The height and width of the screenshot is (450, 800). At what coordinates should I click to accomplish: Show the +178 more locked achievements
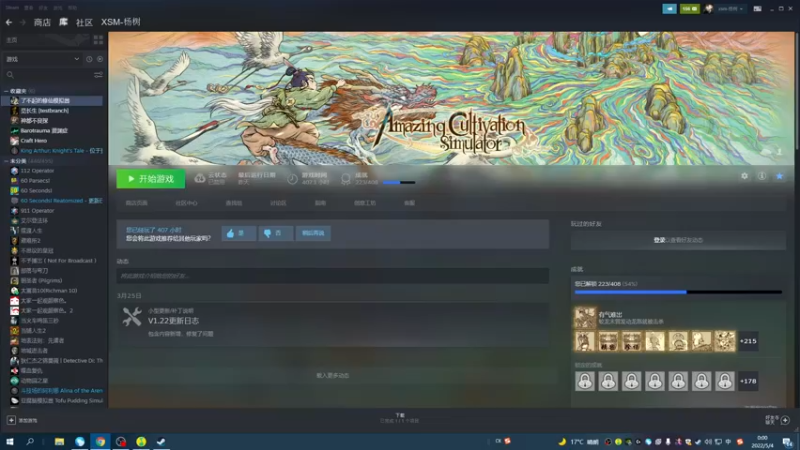(748, 381)
